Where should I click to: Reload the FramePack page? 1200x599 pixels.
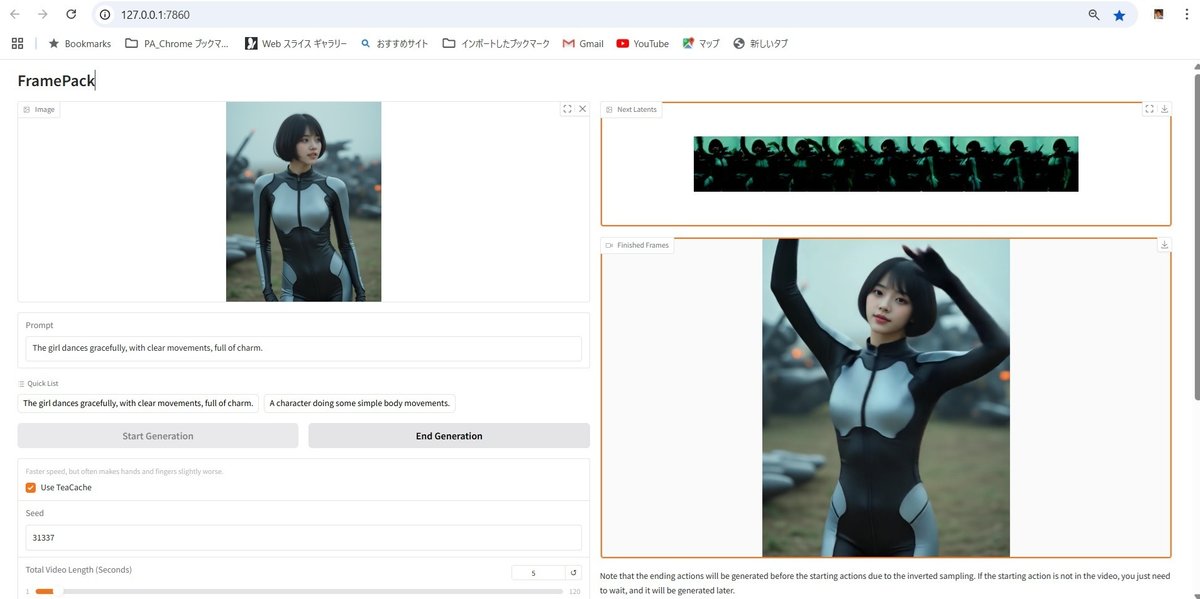tap(70, 15)
